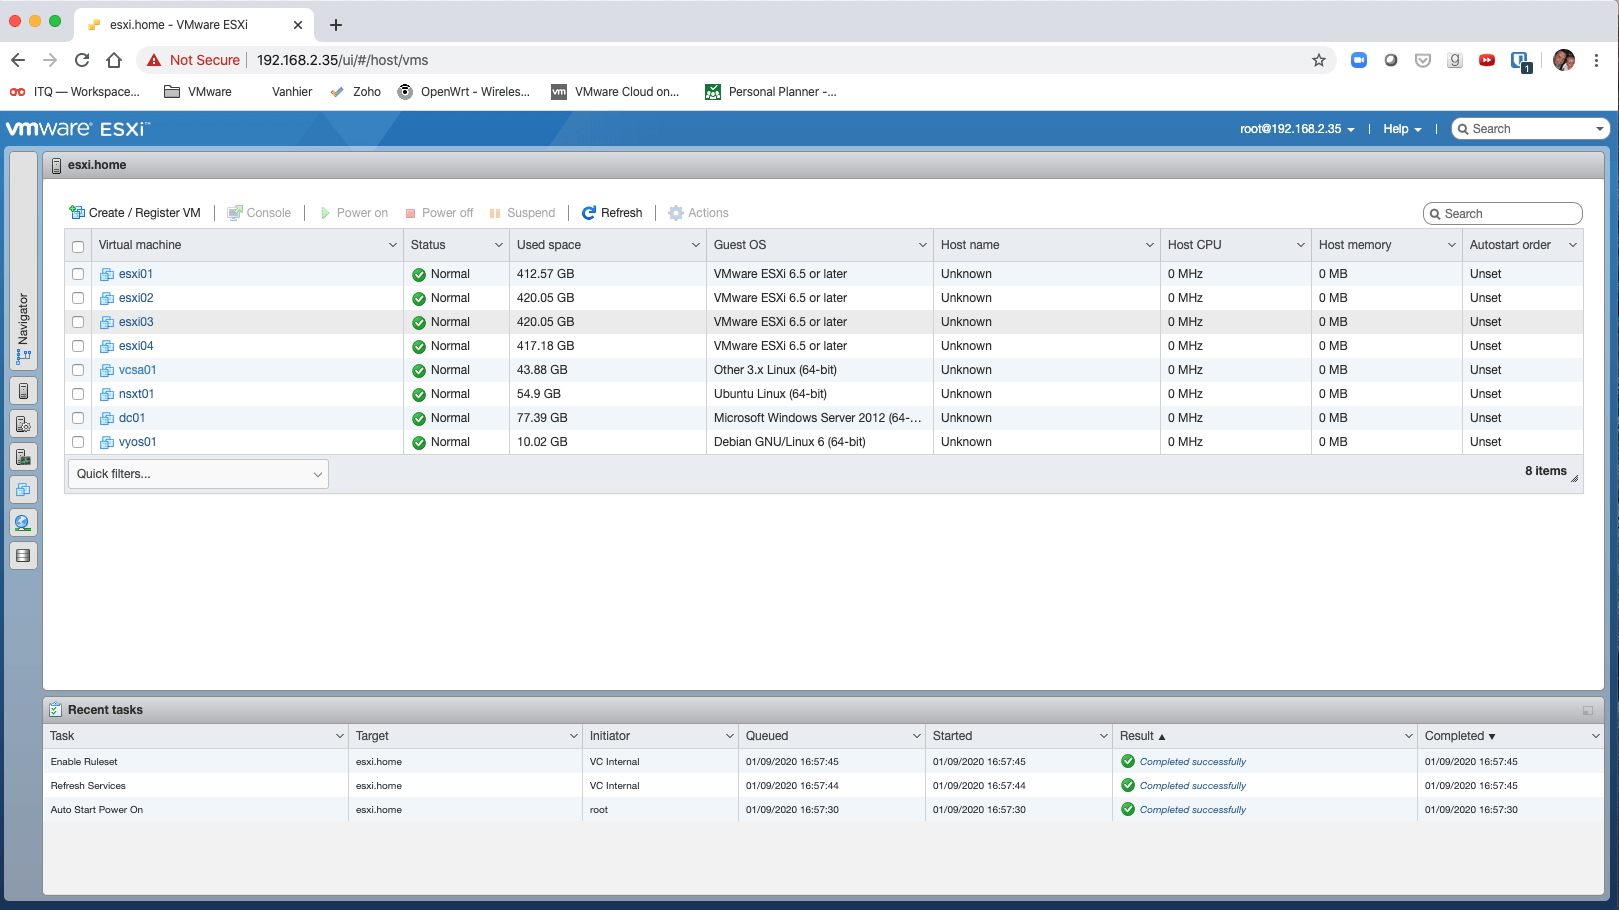Sort recent tasks by Result column
The width and height of the screenshot is (1619, 910).
point(1142,736)
